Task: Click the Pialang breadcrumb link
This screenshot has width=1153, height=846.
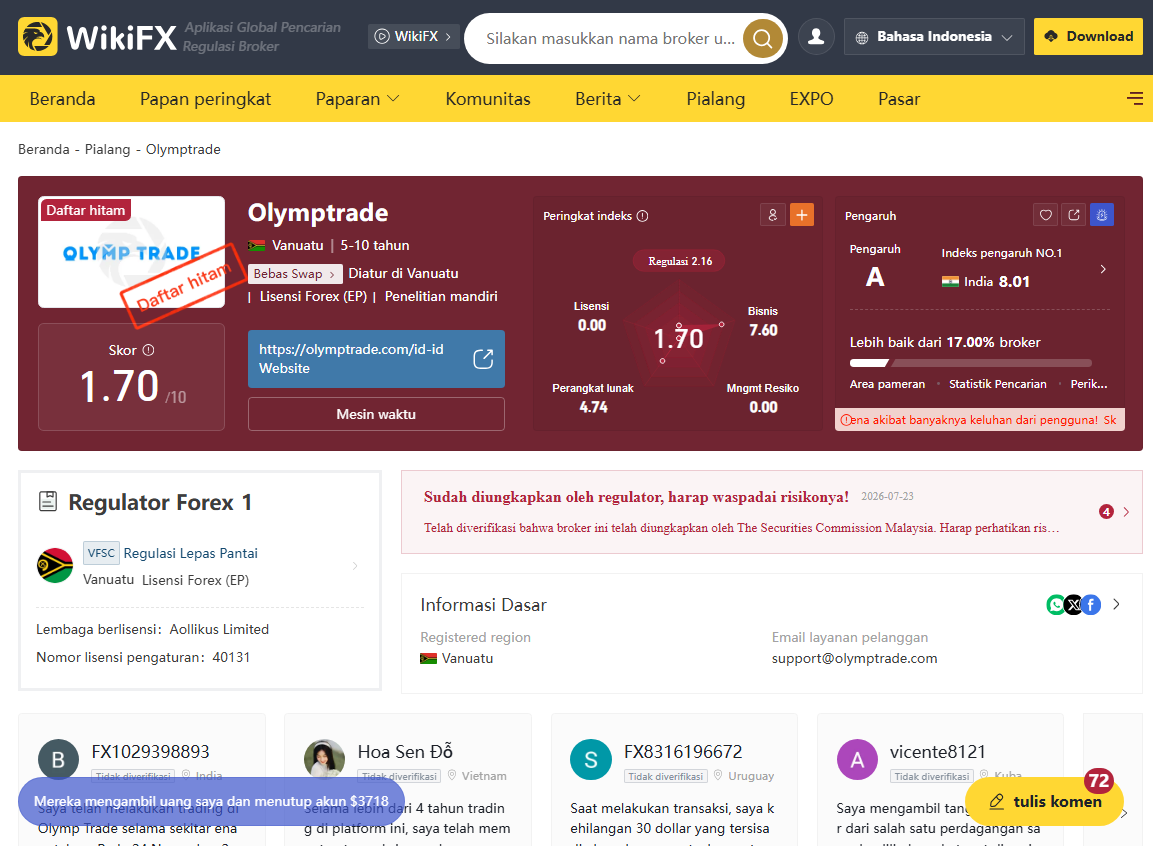Action: tap(107, 149)
